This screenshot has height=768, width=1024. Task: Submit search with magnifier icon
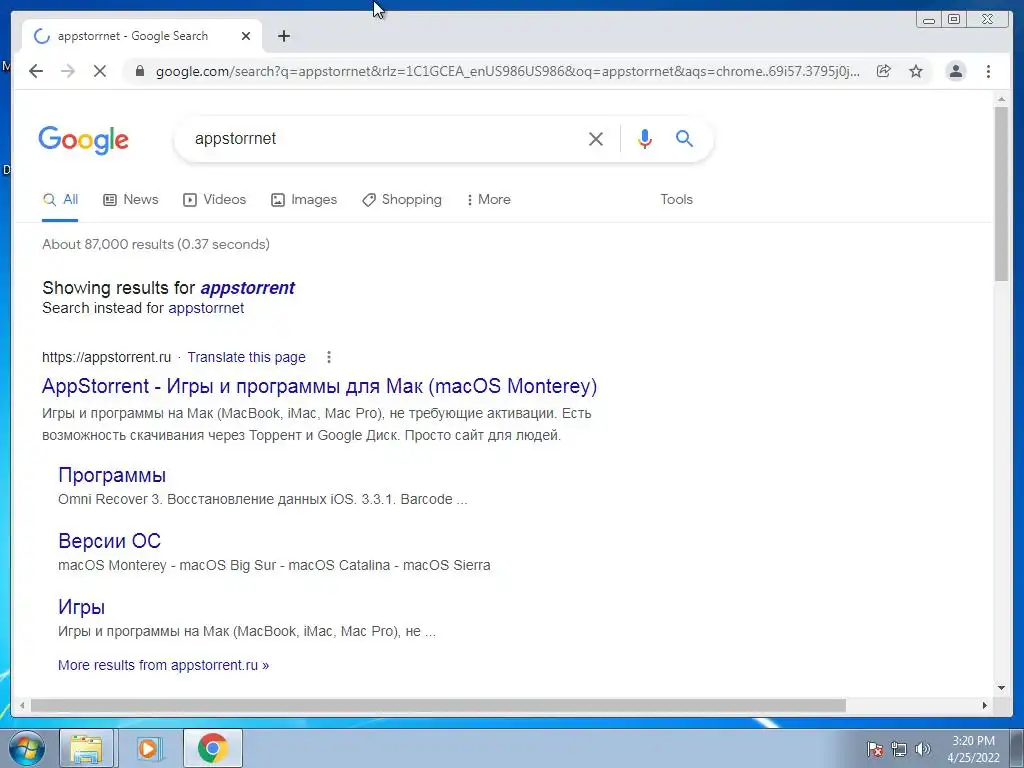[x=684, y=138]
